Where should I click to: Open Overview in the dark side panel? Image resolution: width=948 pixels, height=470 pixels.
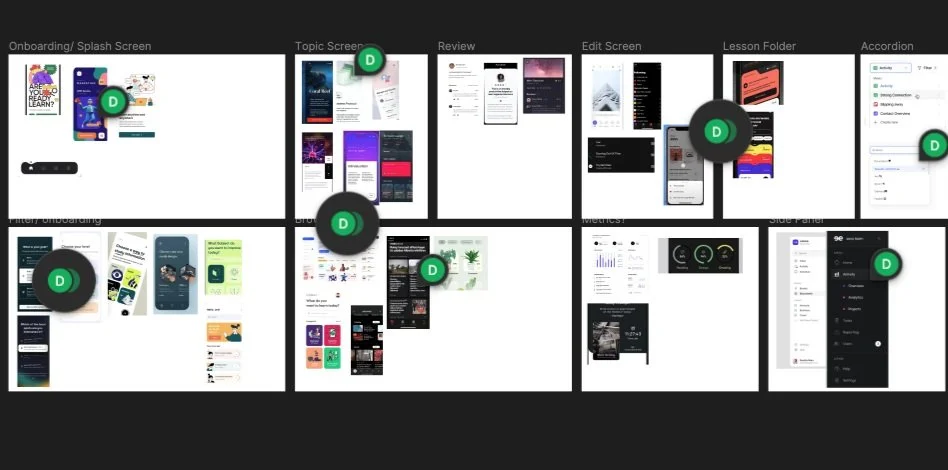(x=855, y=286)
